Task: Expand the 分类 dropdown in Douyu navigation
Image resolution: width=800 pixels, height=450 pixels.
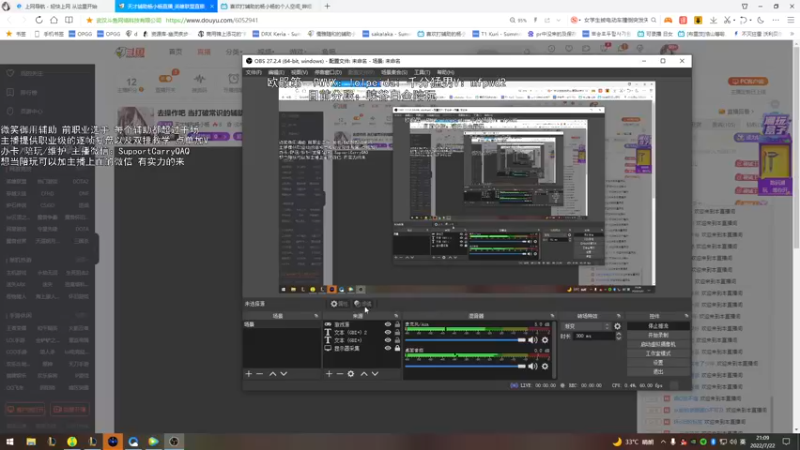Action: tap(234, 52)
